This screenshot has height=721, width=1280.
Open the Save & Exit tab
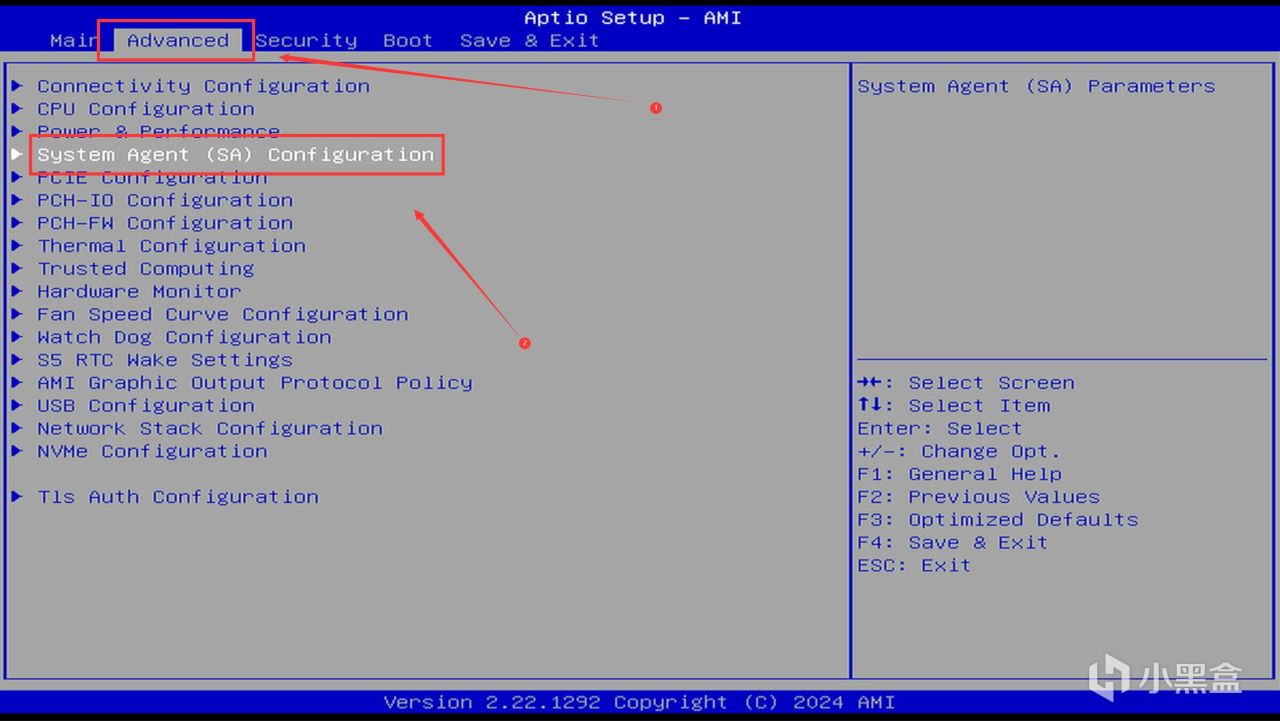tap(530, 41)
